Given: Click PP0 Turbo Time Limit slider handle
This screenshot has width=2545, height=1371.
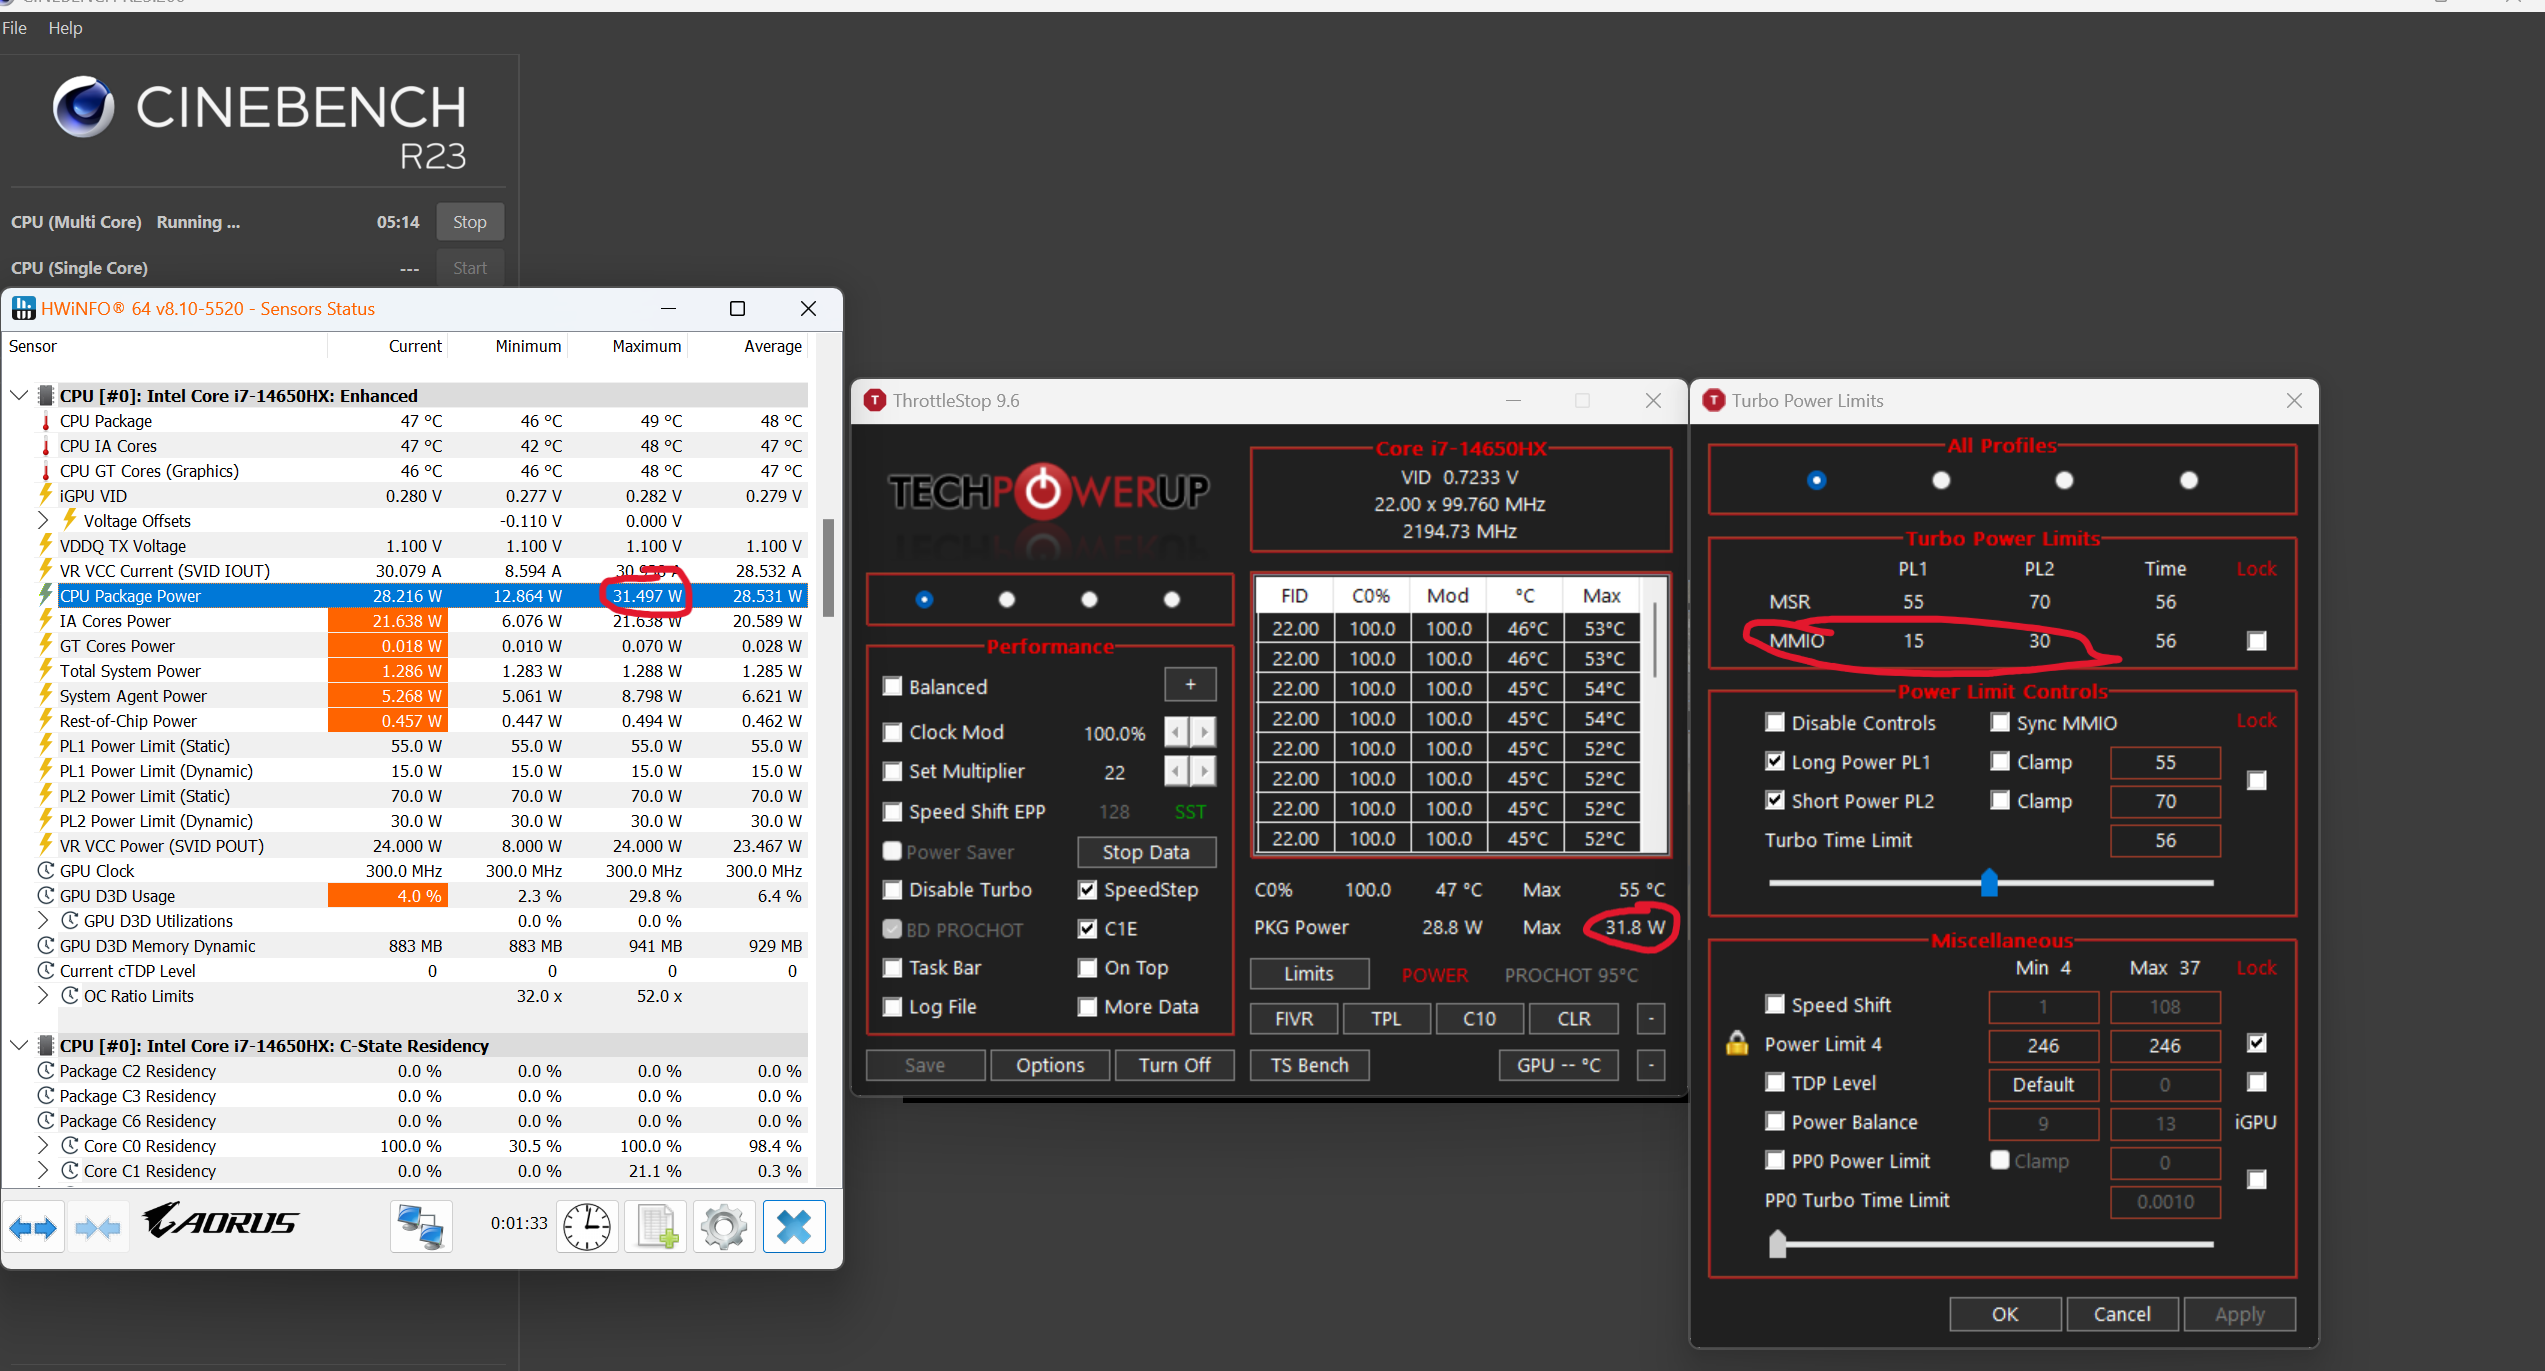Looking at the screenshot, I should (x=1777, y=1244).
